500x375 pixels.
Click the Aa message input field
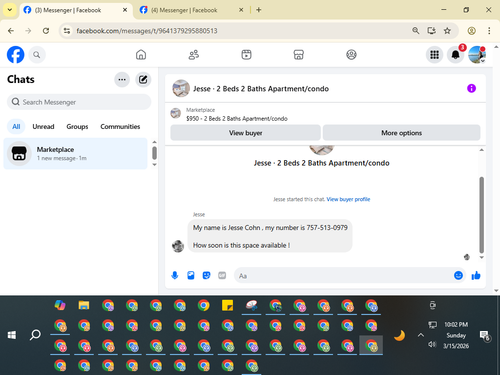coord(343,276)
